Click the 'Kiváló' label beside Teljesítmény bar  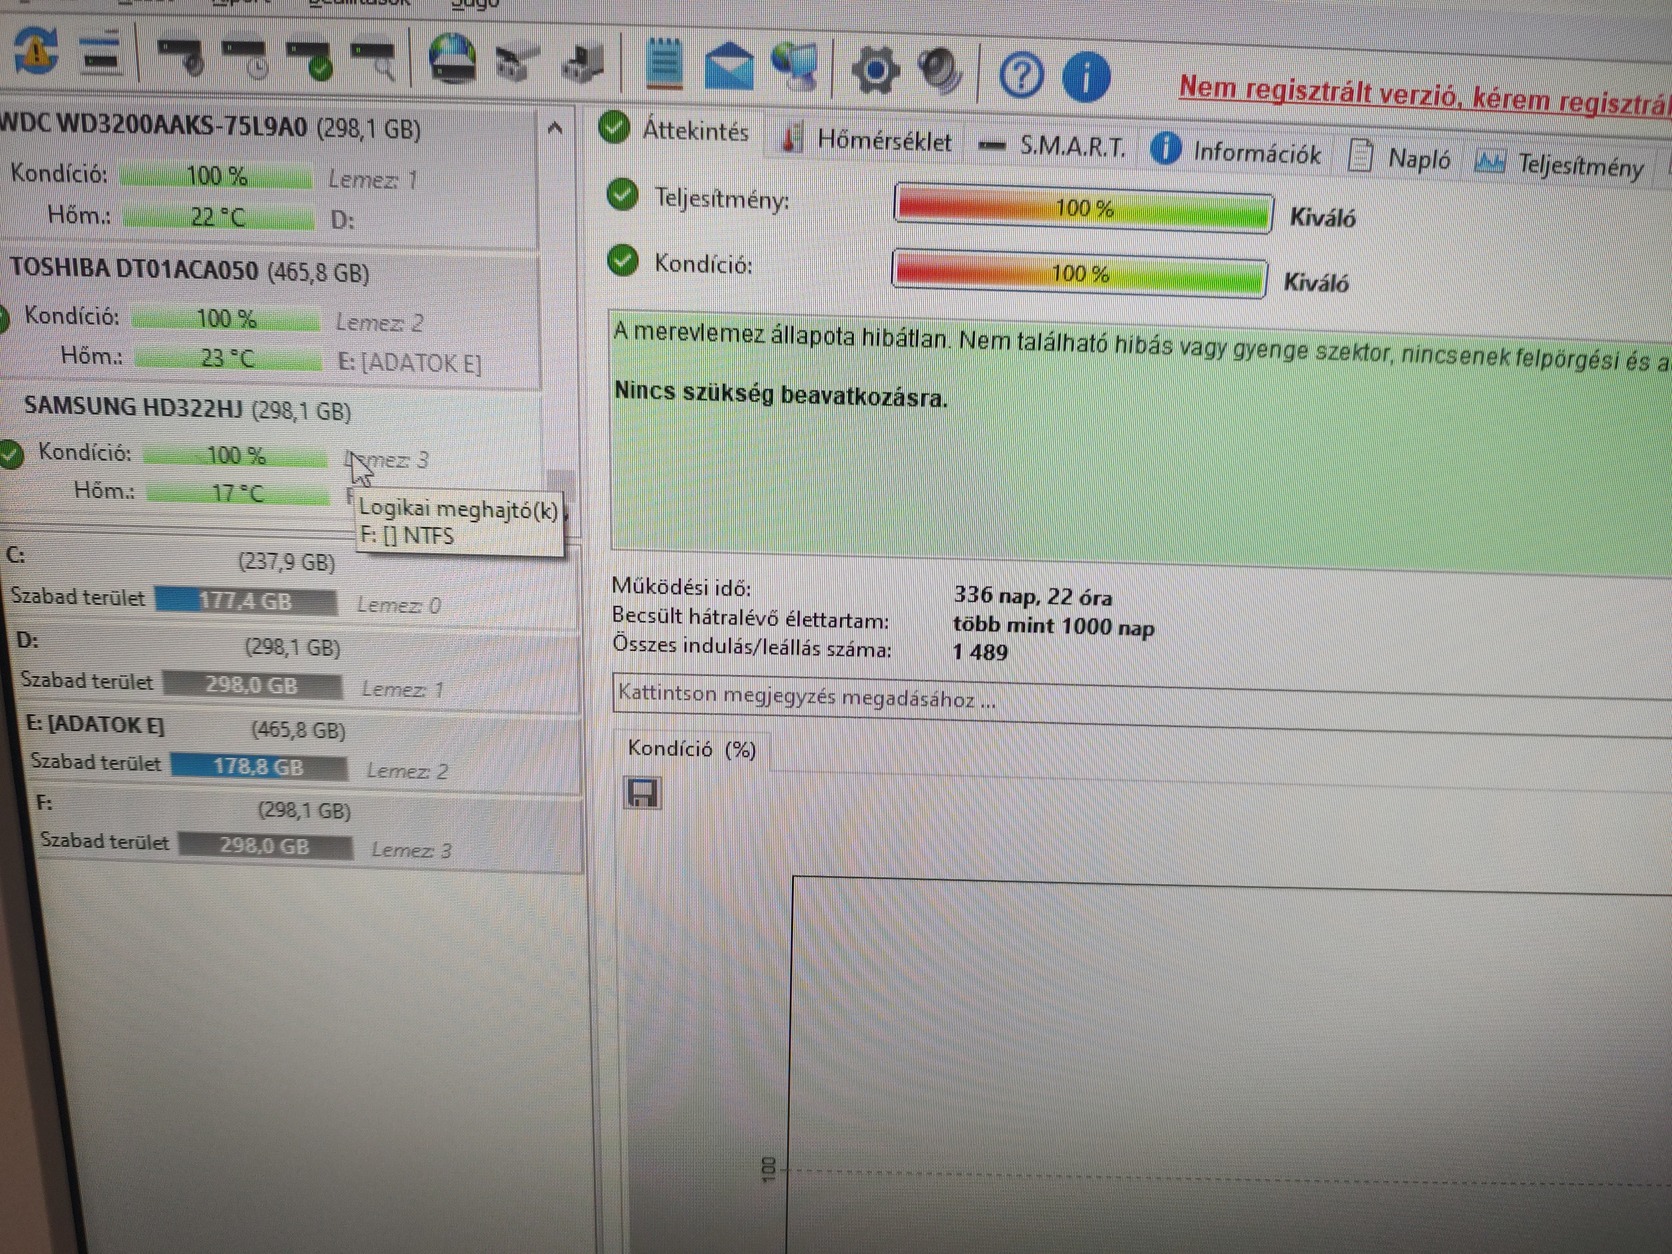[x=1322, y=218]
